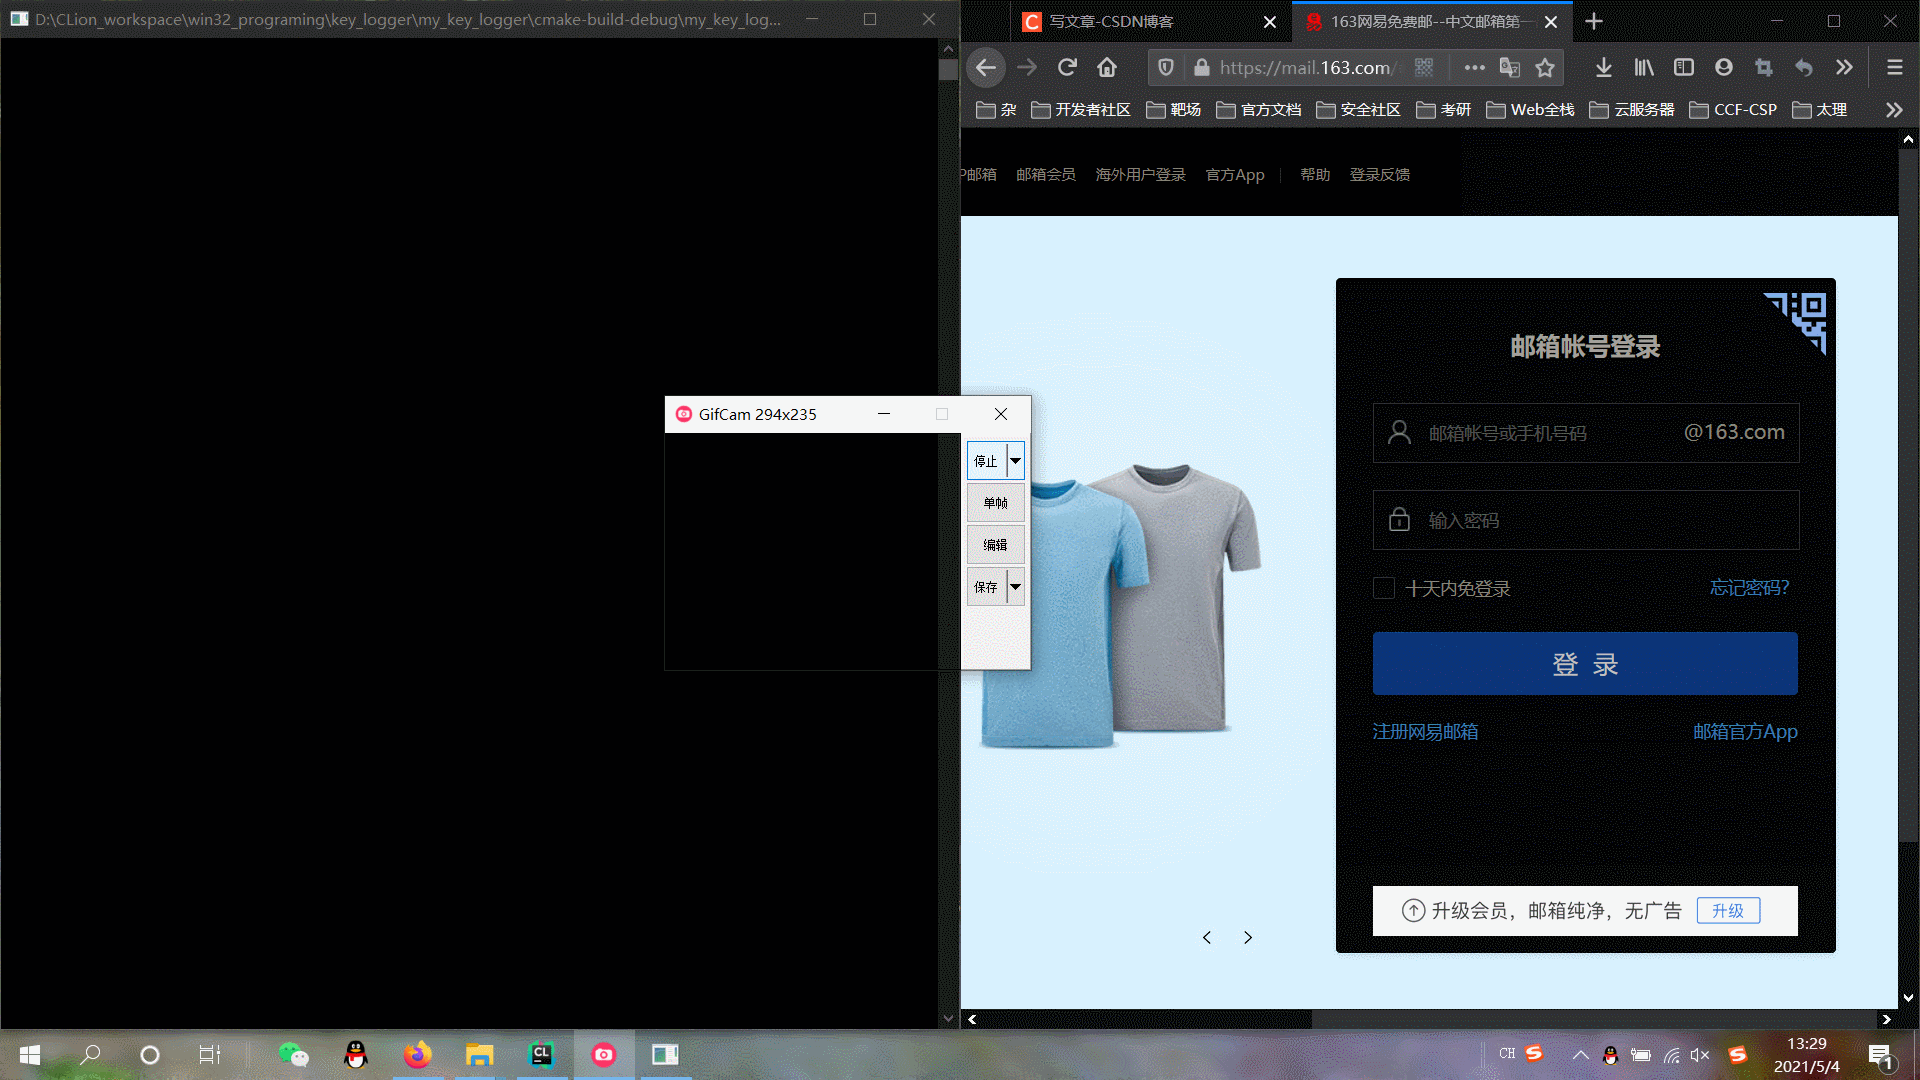This screenshot has height=1080, width=1920.
Task: Show next banner with right arrow
Action: click(1248, 937)
